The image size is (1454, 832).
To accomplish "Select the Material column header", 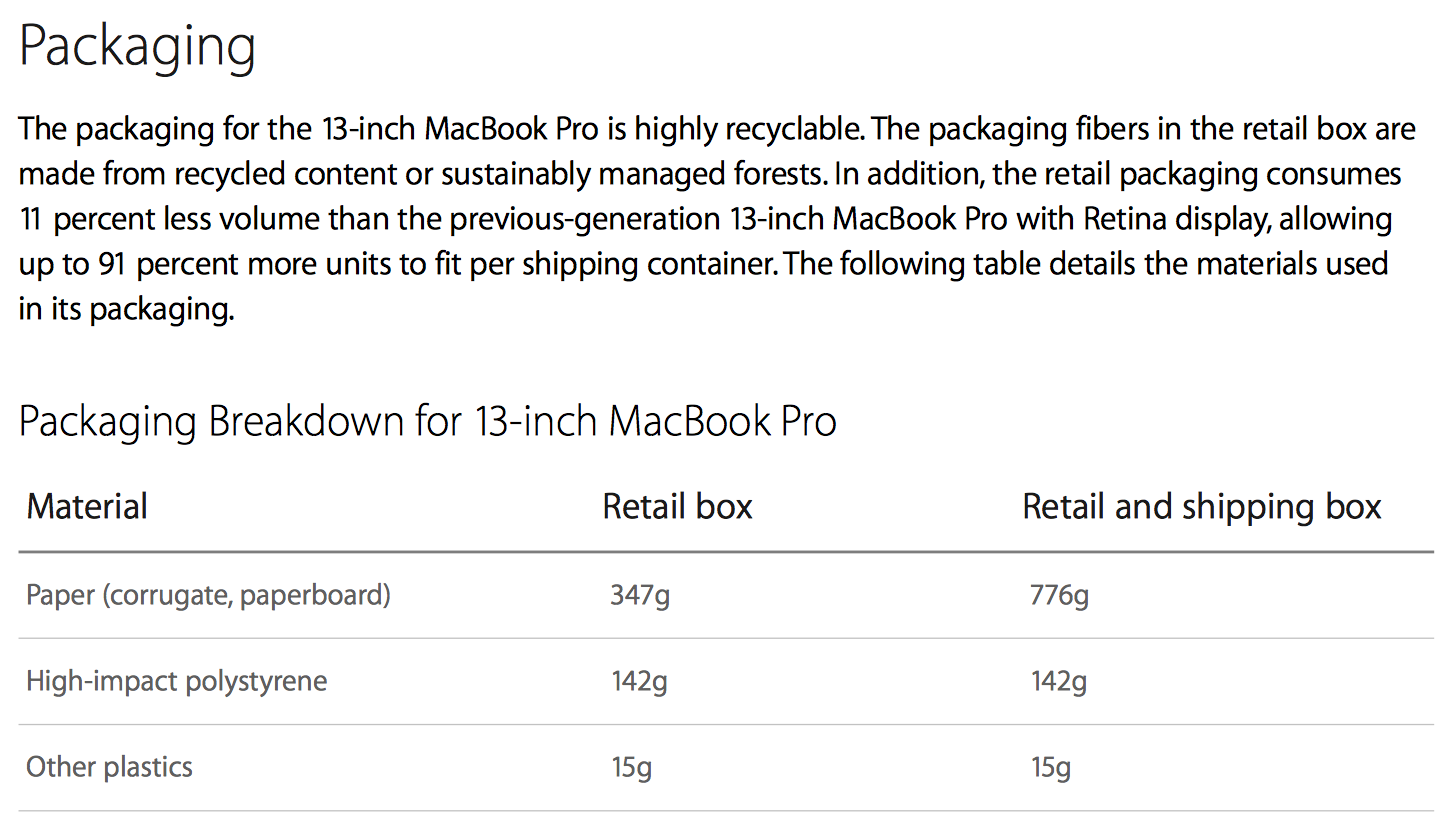I will [x=87, y=506].
